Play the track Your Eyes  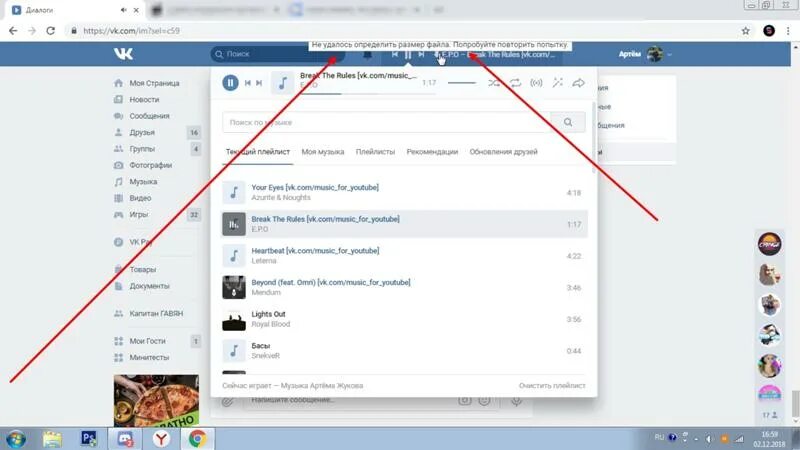pos(405,192)
